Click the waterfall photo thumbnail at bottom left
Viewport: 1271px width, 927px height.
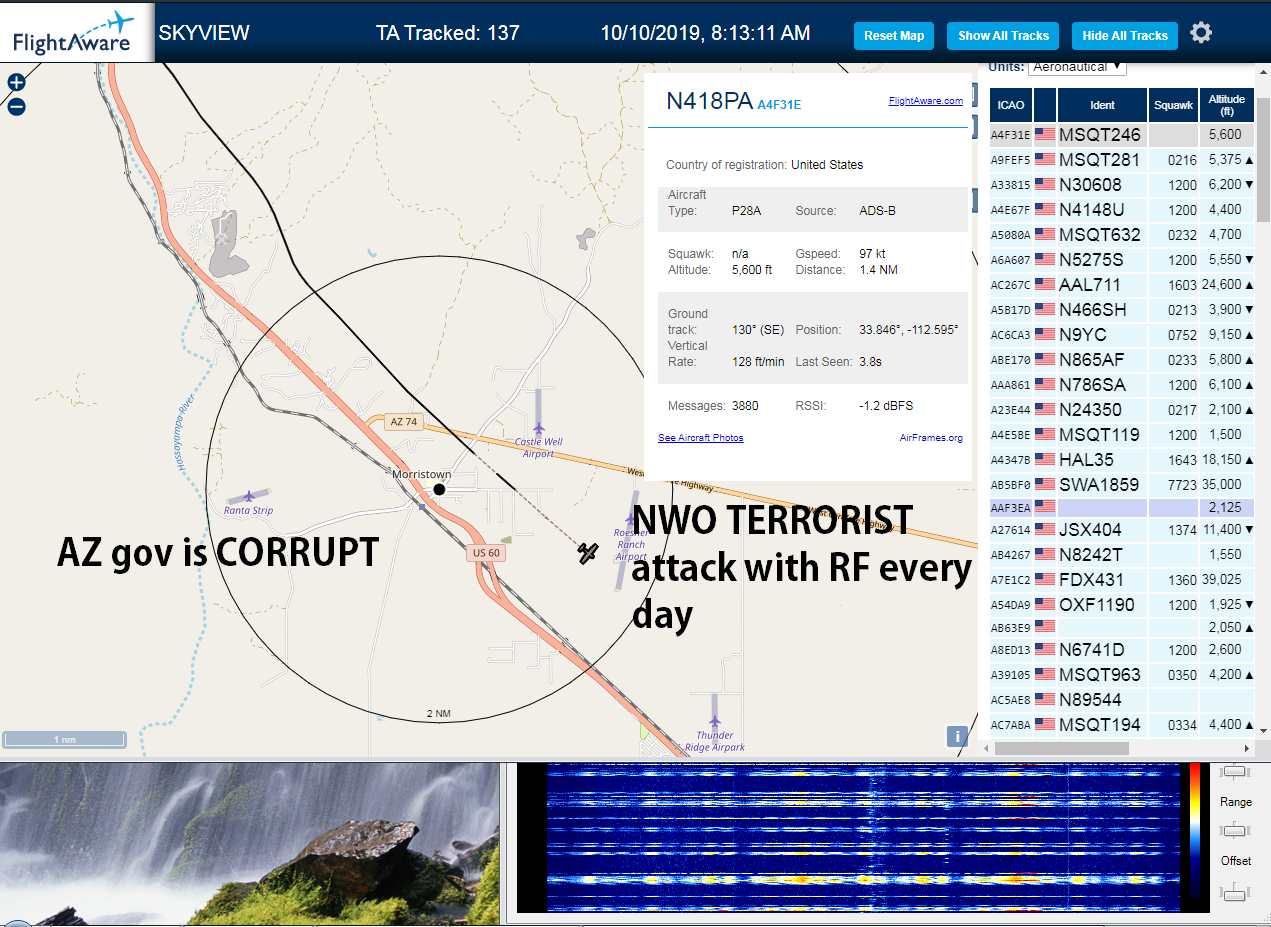tap(249, 842)
